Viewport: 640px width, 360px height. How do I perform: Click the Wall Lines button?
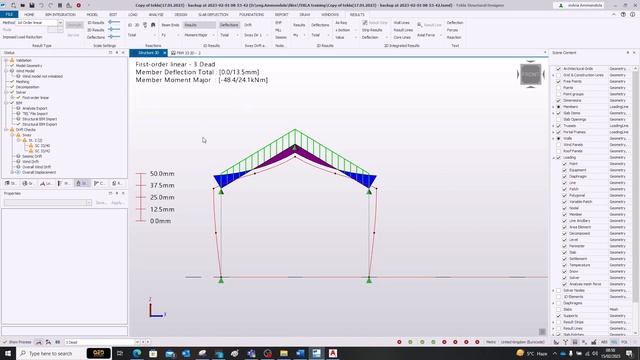[402, 23]
